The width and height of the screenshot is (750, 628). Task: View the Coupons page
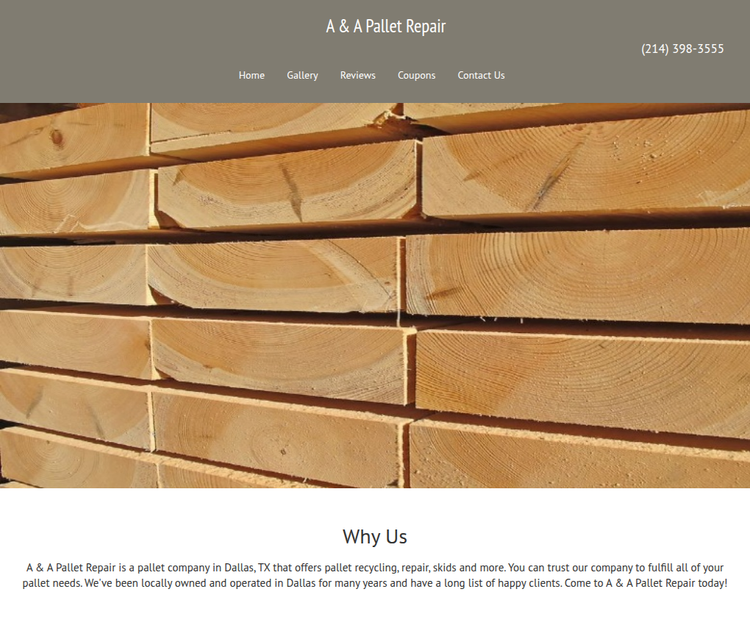(416, 75)
